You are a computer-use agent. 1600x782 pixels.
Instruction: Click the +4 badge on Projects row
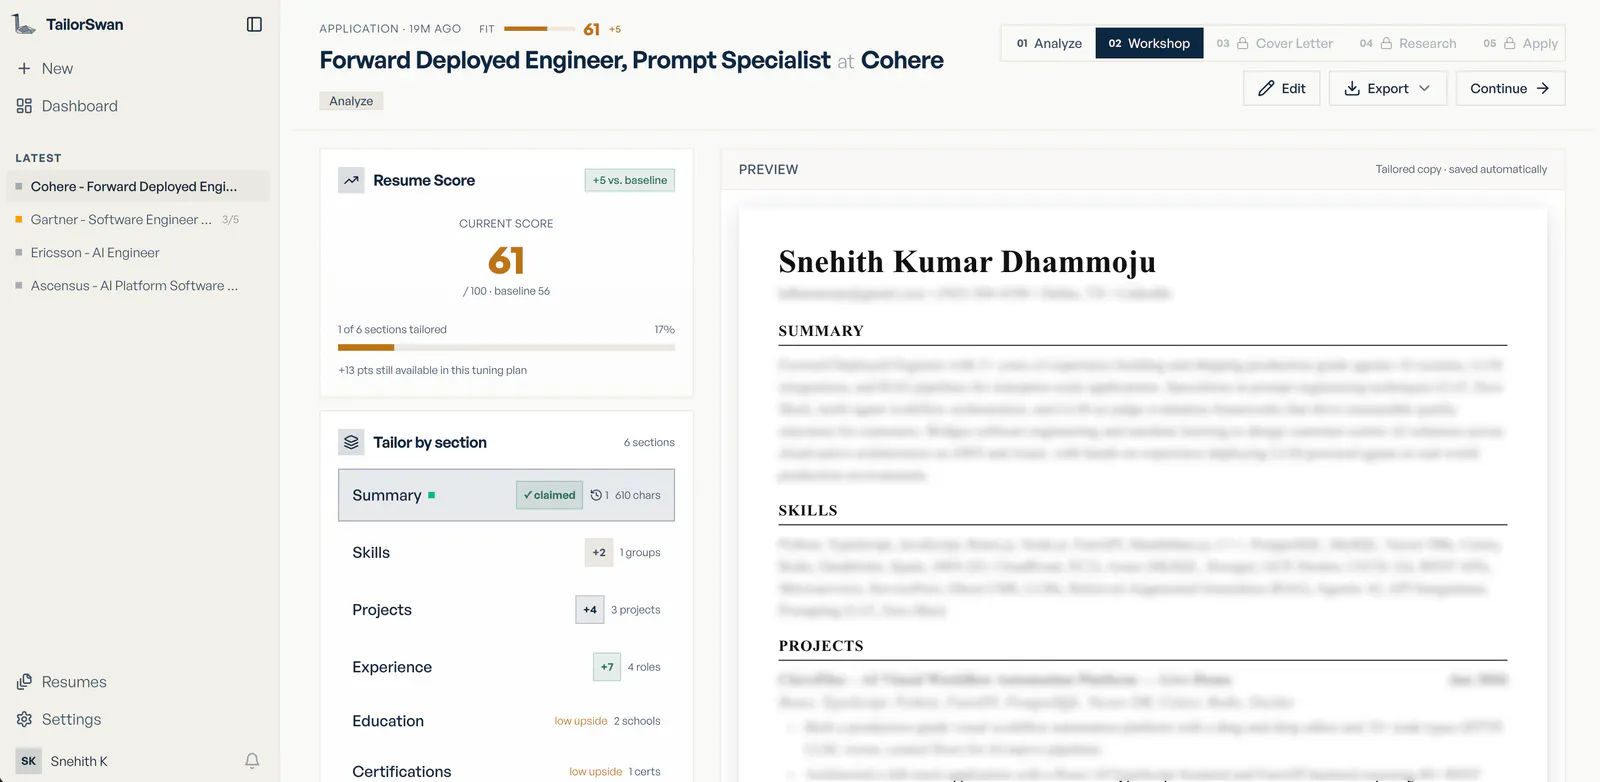pyautogui.click(x=590, y=610)
